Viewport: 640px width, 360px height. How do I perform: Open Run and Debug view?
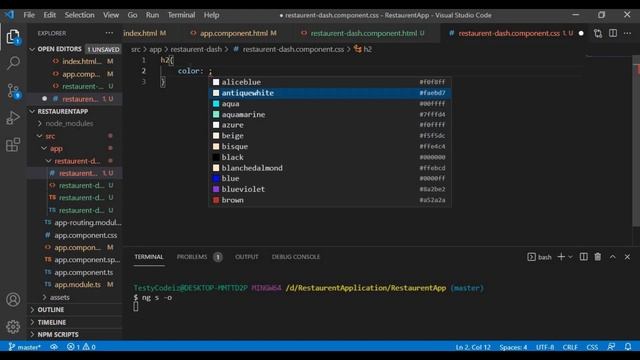(x=13, y=118)
